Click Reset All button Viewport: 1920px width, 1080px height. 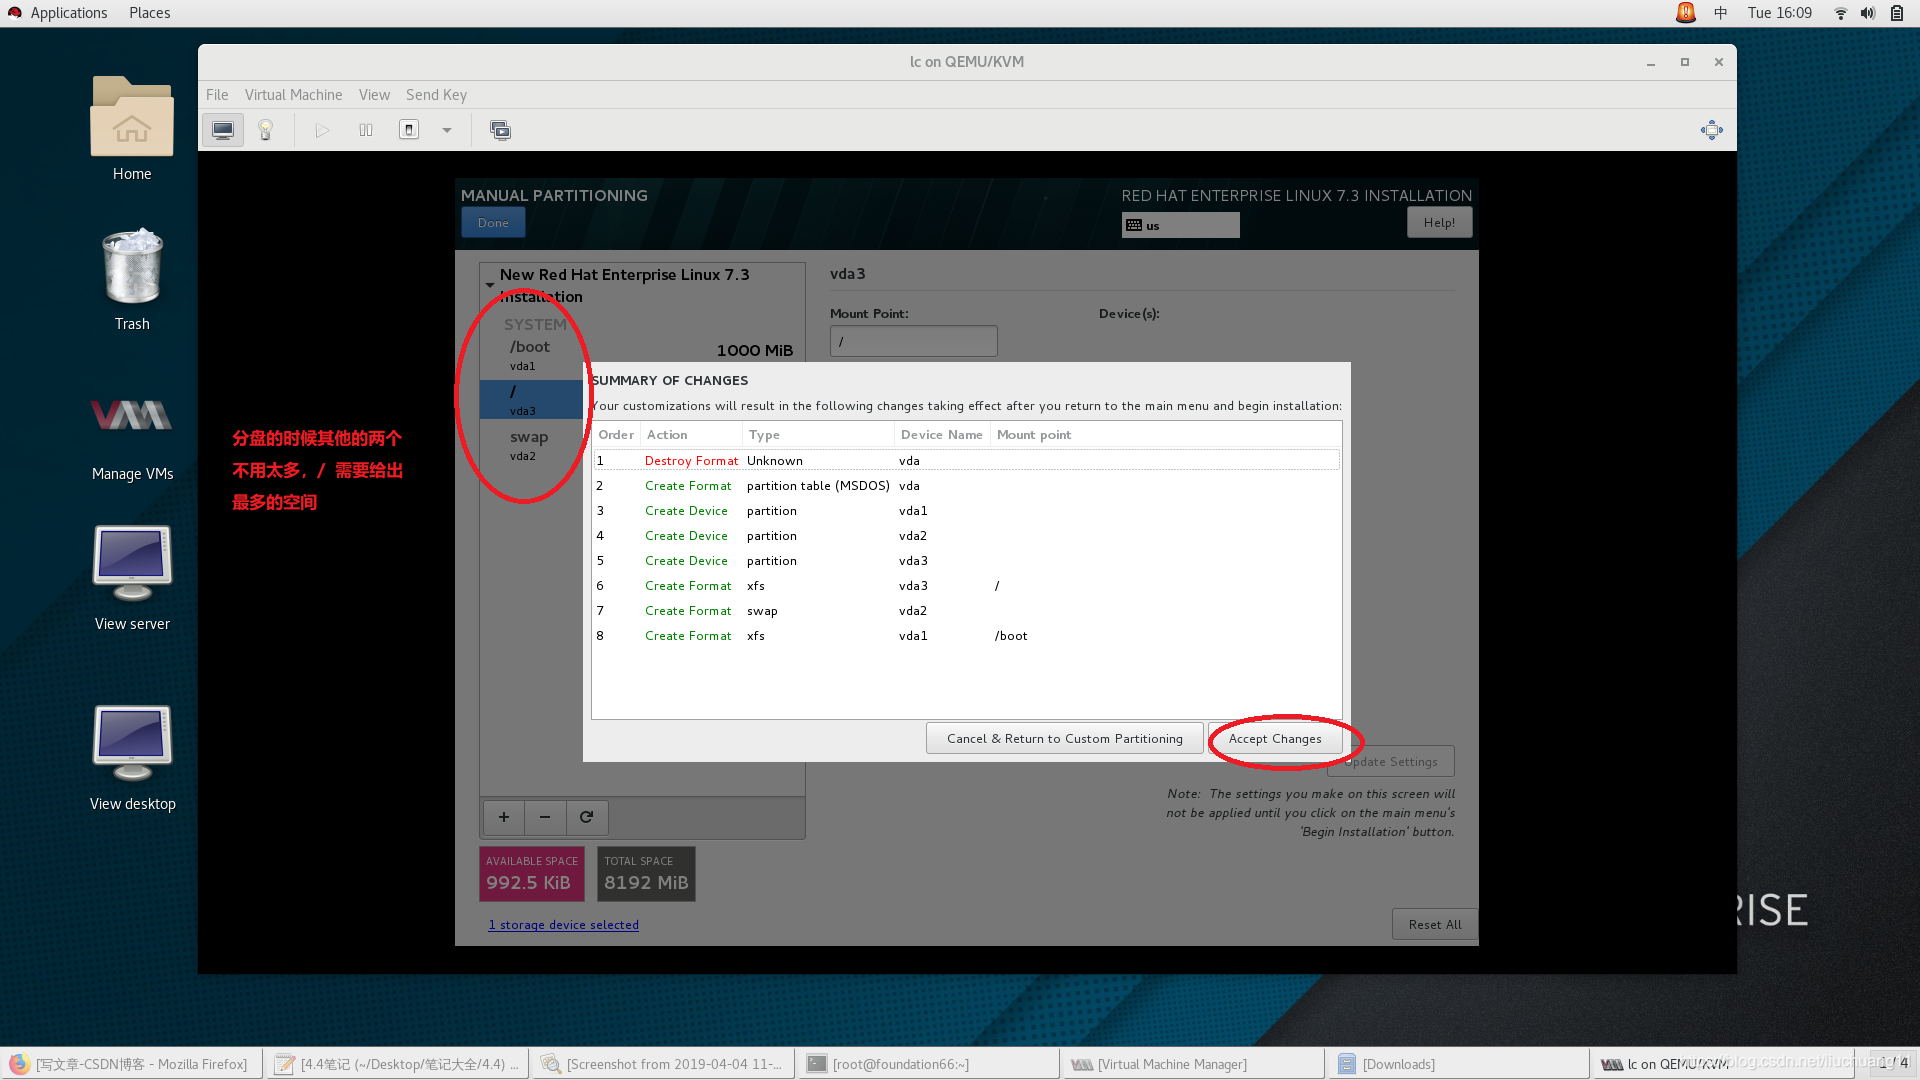coord(1434,925)
